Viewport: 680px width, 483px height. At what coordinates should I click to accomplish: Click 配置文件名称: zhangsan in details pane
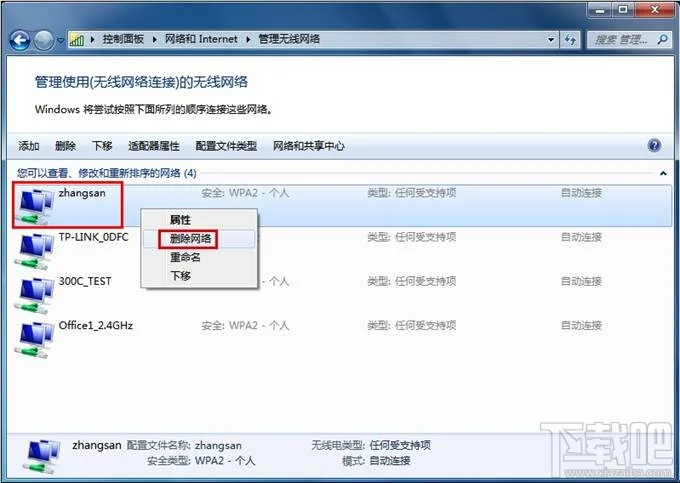(184, 445)
